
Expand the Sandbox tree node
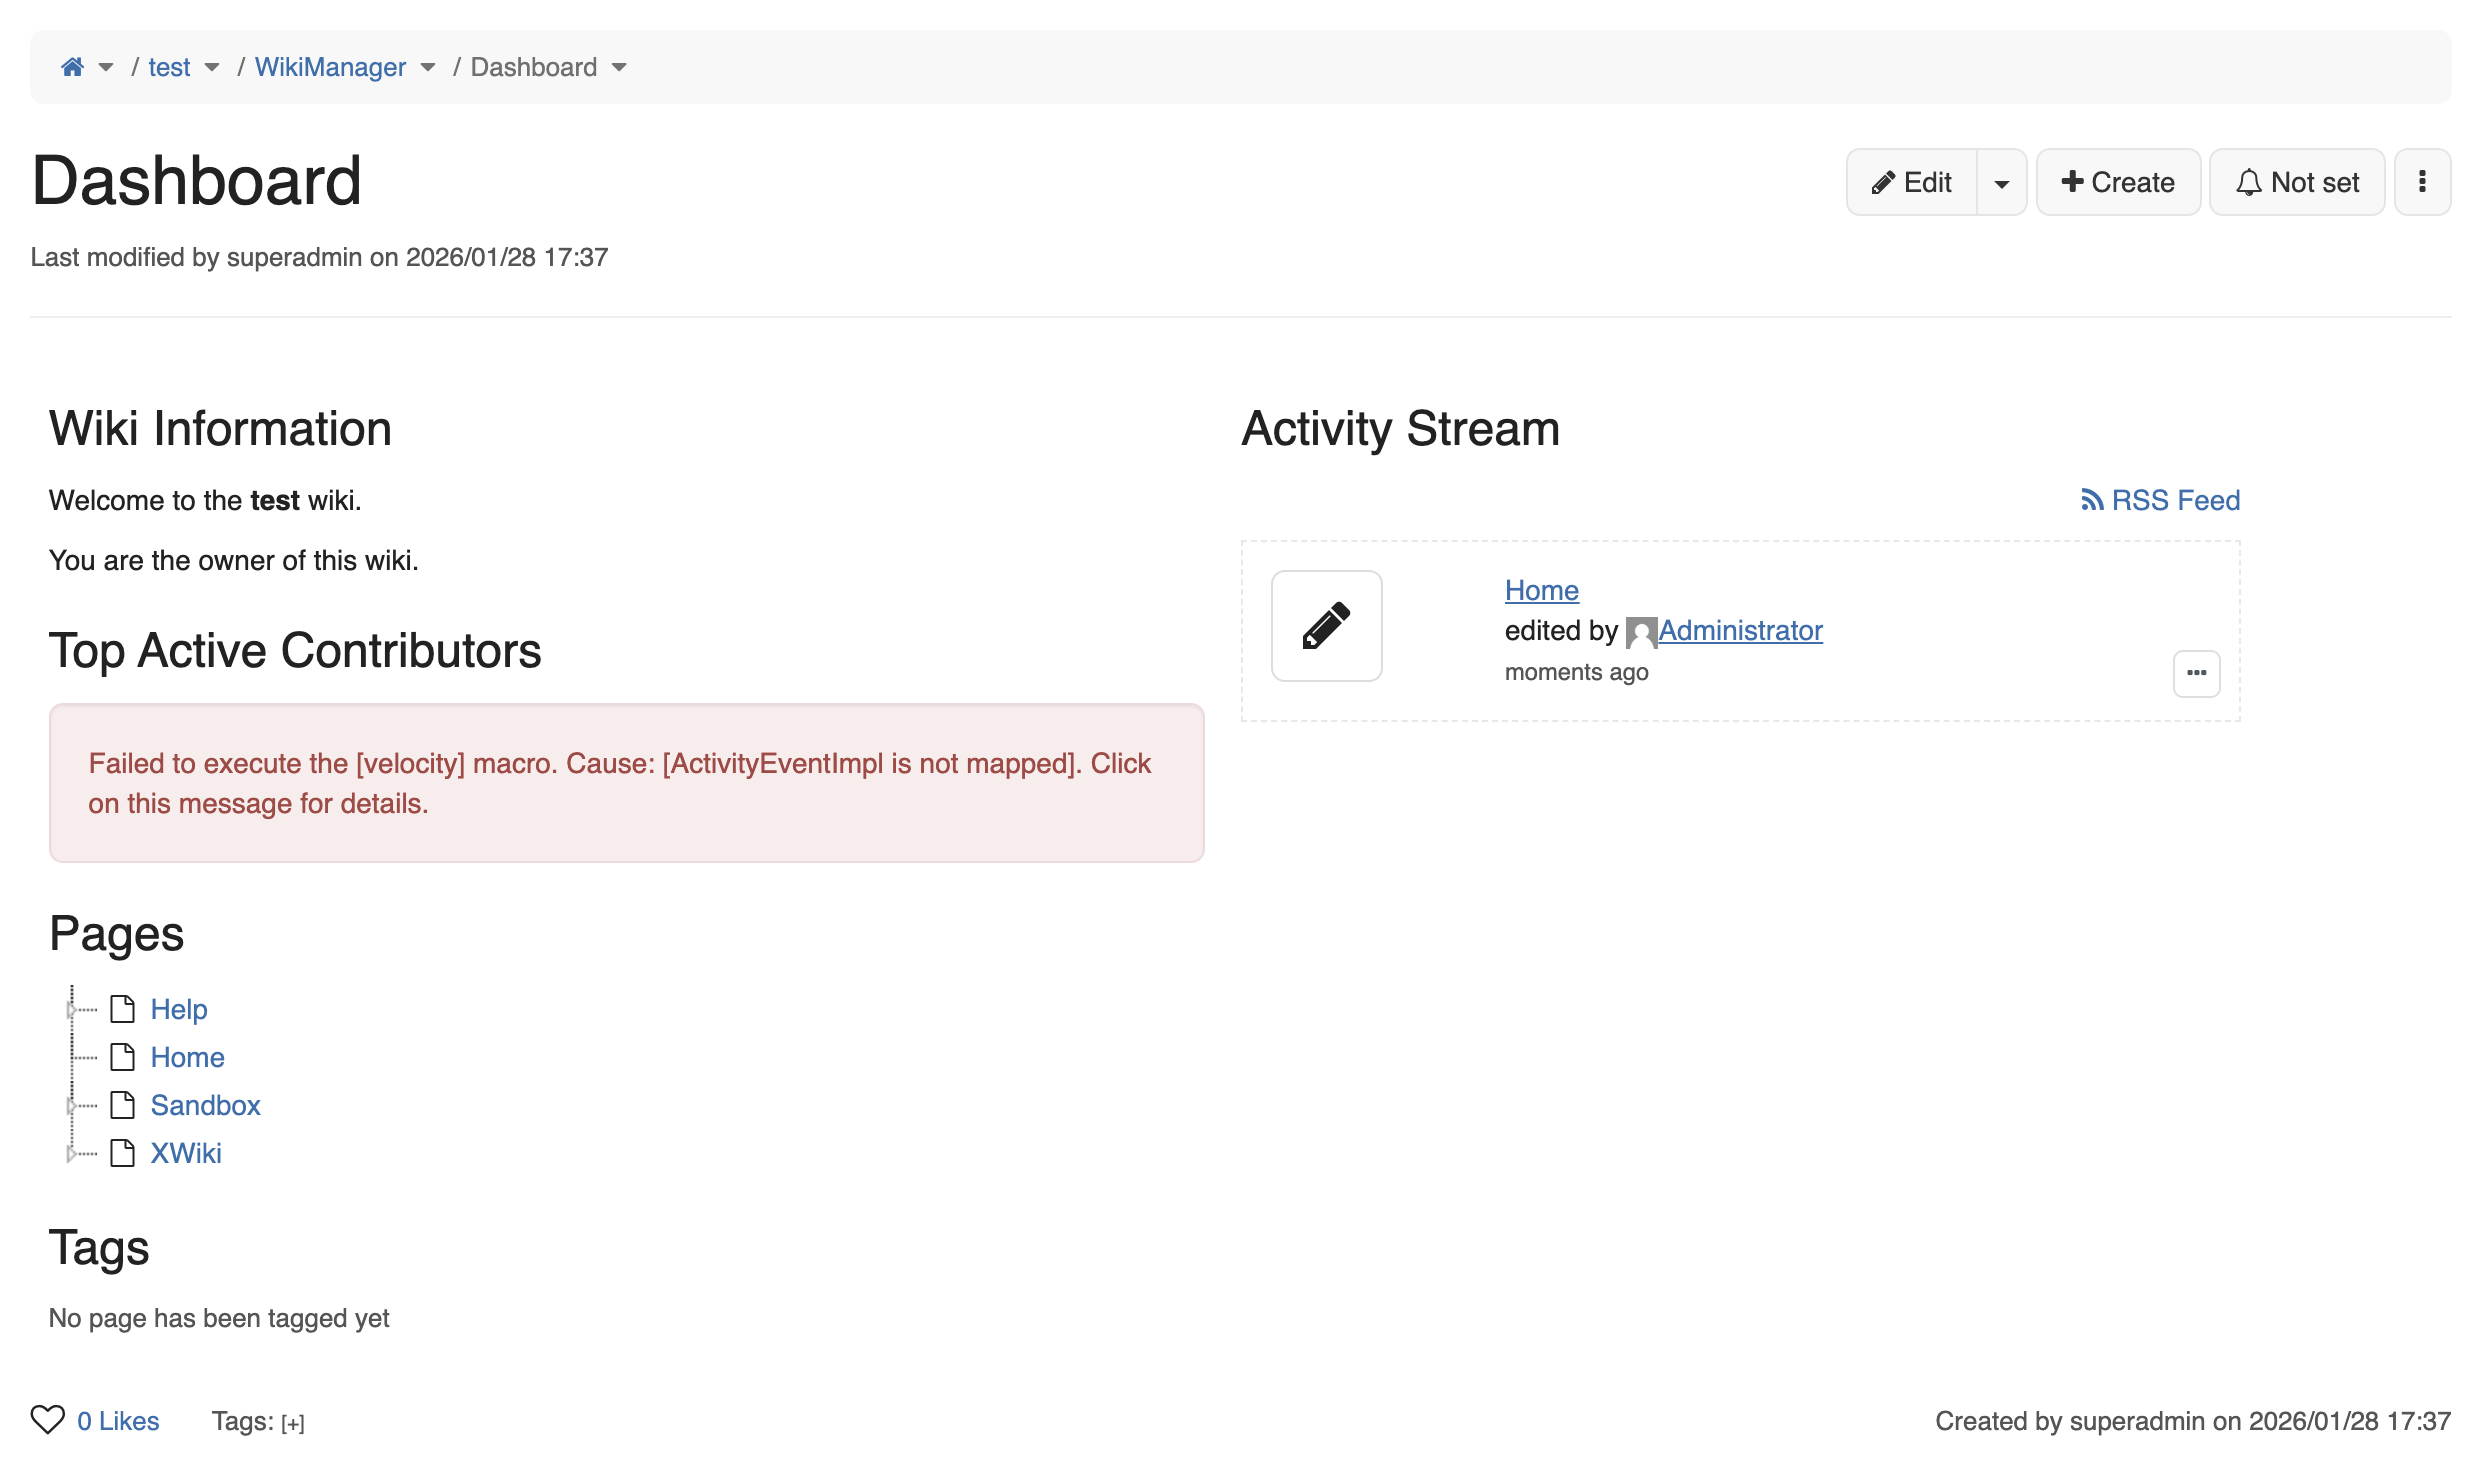pos(71,1106)
